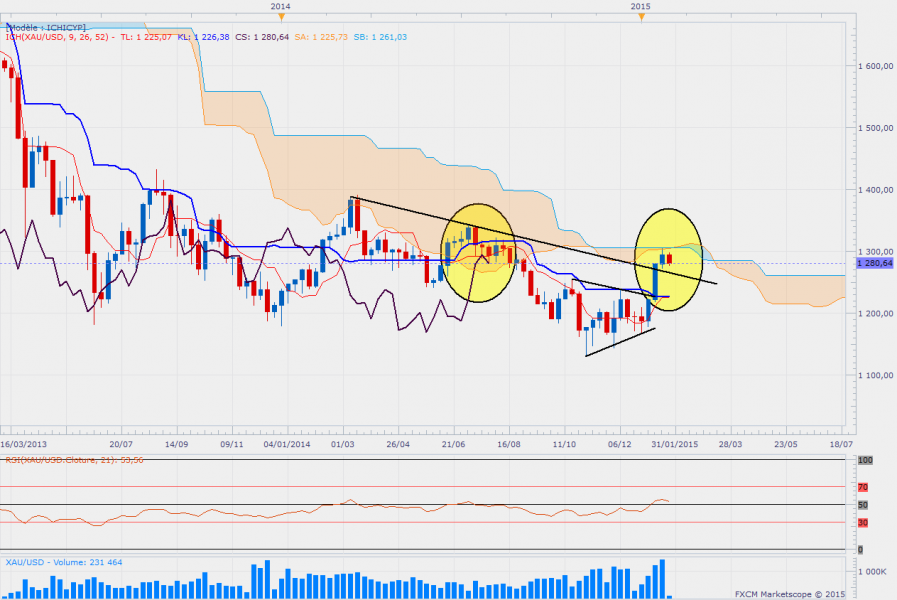Click the 1 200,00 price axis label

coord(875,313)
